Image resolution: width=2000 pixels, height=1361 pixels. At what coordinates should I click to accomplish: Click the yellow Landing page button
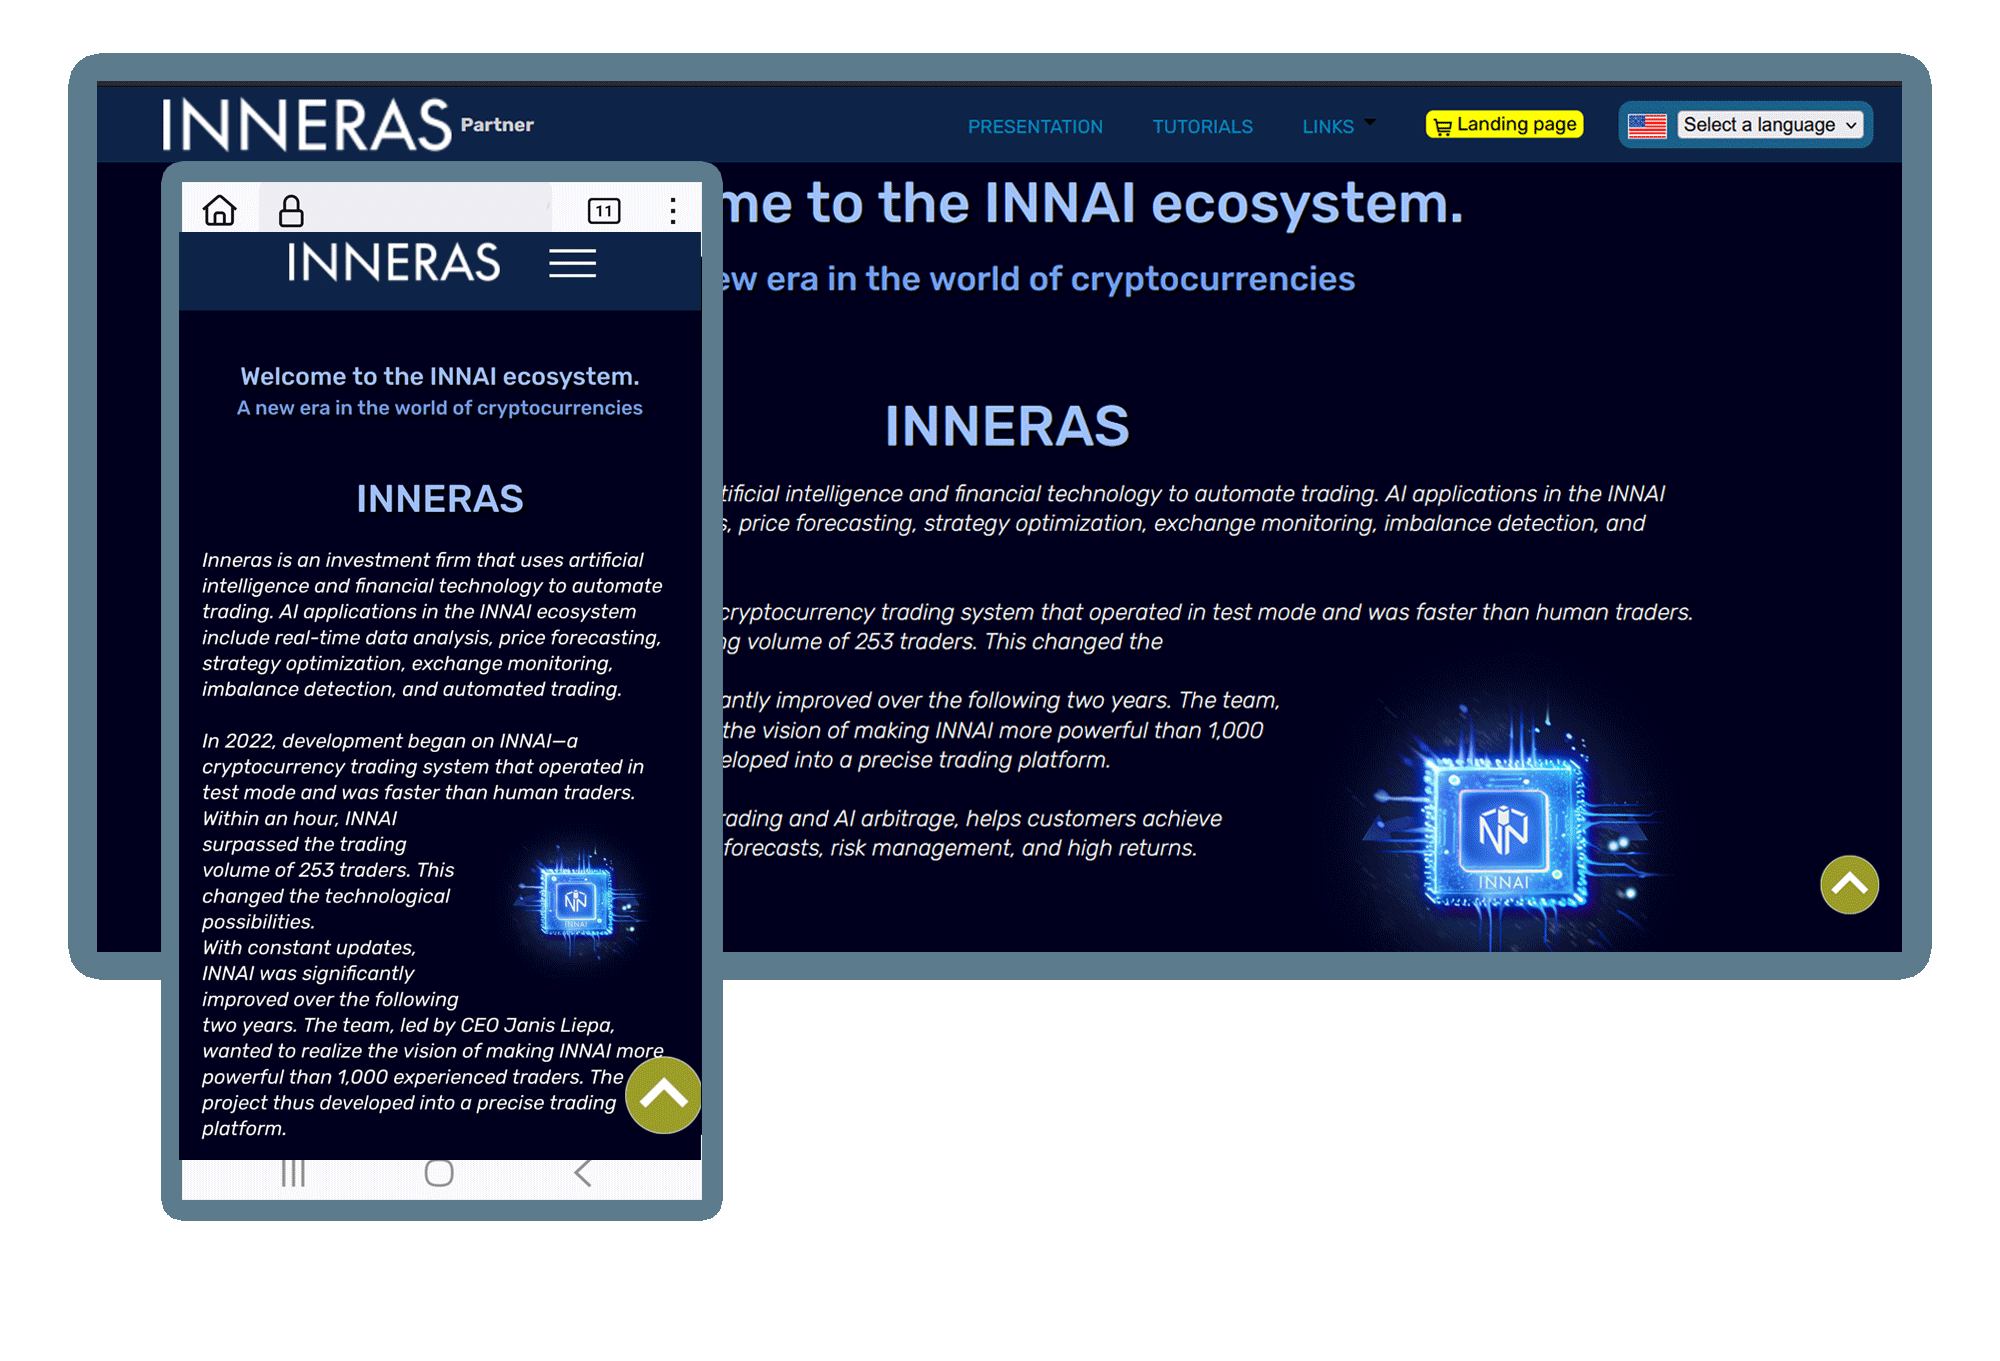tap(1505, 125)
